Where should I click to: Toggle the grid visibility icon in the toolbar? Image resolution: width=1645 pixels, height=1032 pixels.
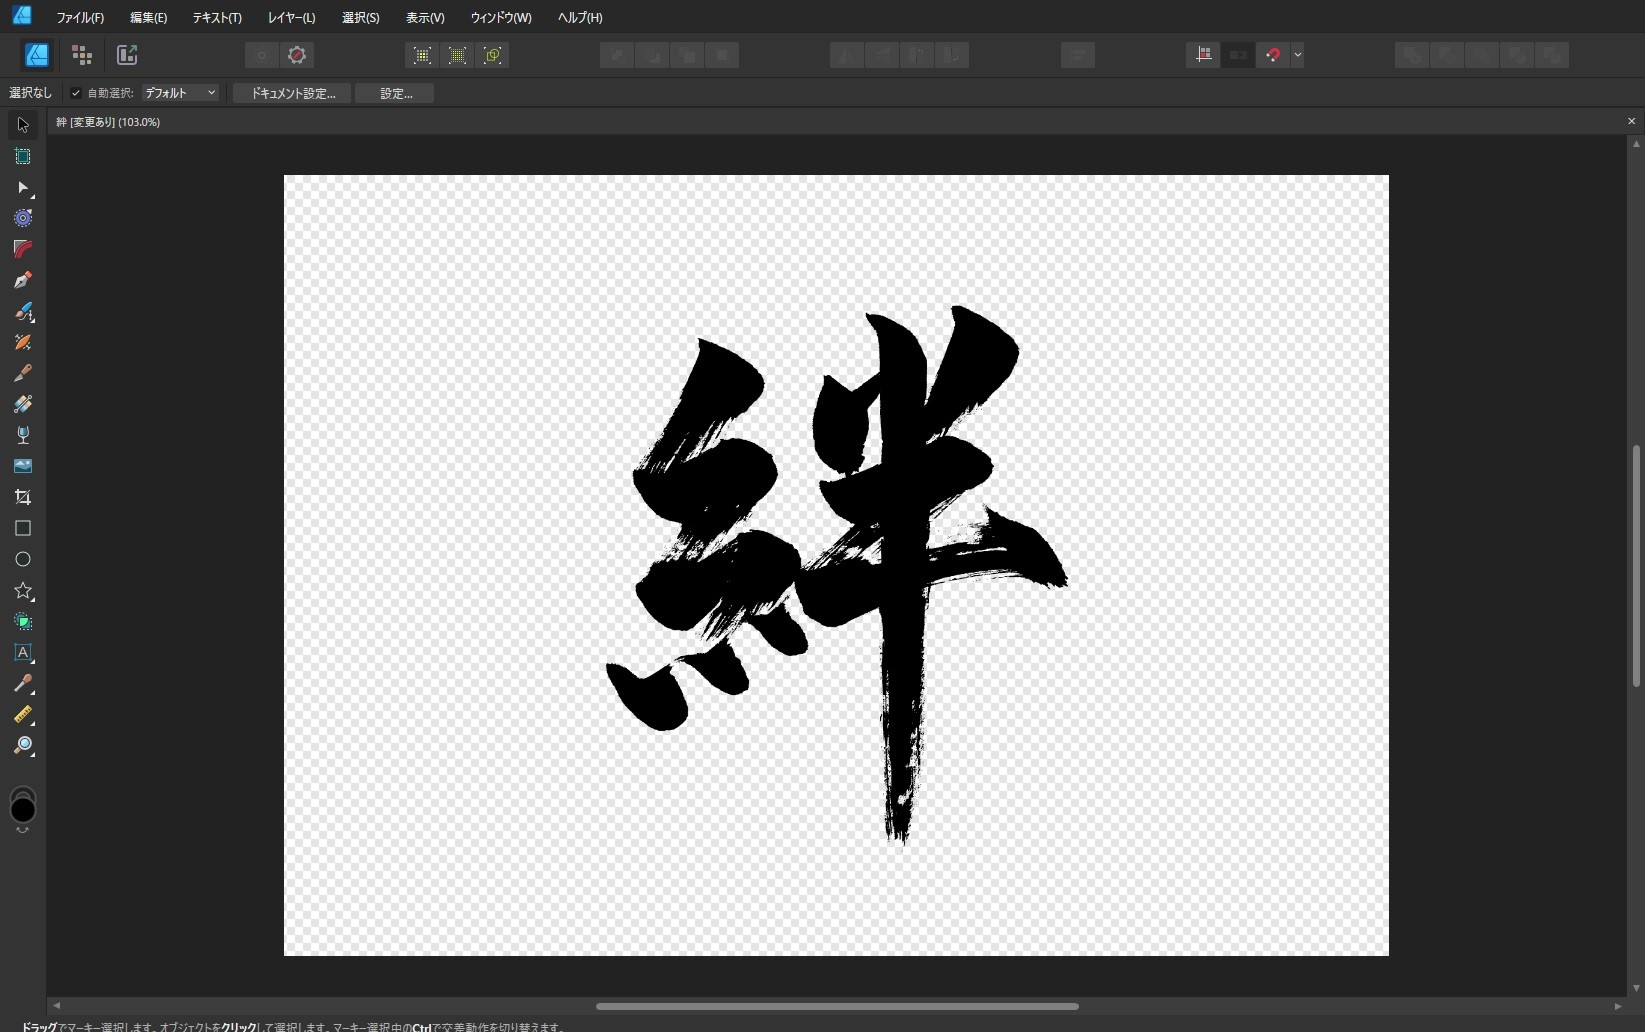[x=1203, y=55]
